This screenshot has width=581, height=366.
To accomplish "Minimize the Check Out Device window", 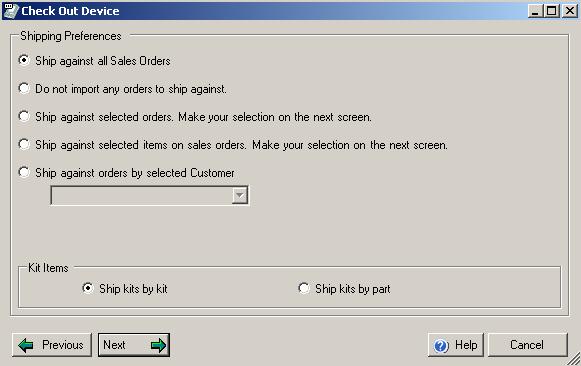I will [536, 11].
